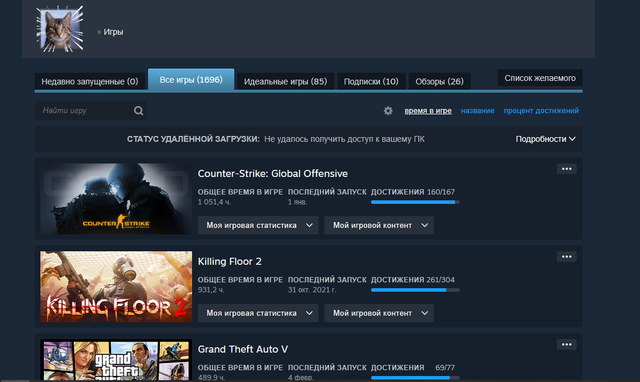640x382 pixels.
Task: Expand Counter-Strike Моя игровая статистика dropdown
Action: tap(258, 225)
